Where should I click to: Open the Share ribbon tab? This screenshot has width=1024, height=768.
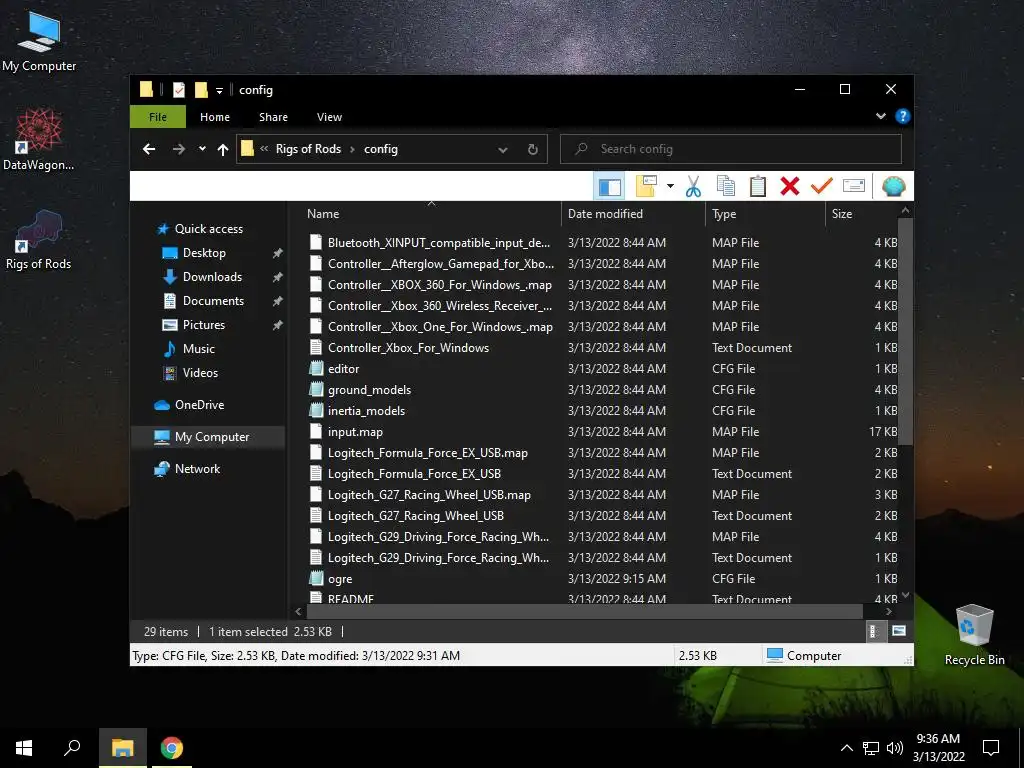(x=273, y=117)
